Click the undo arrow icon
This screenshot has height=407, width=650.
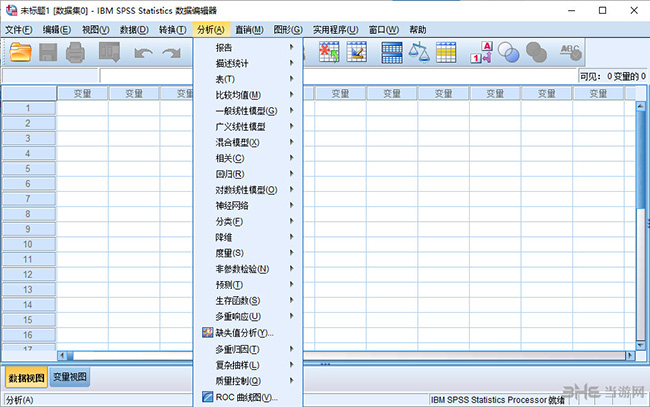pyautogui.click(x=143, y=53)
